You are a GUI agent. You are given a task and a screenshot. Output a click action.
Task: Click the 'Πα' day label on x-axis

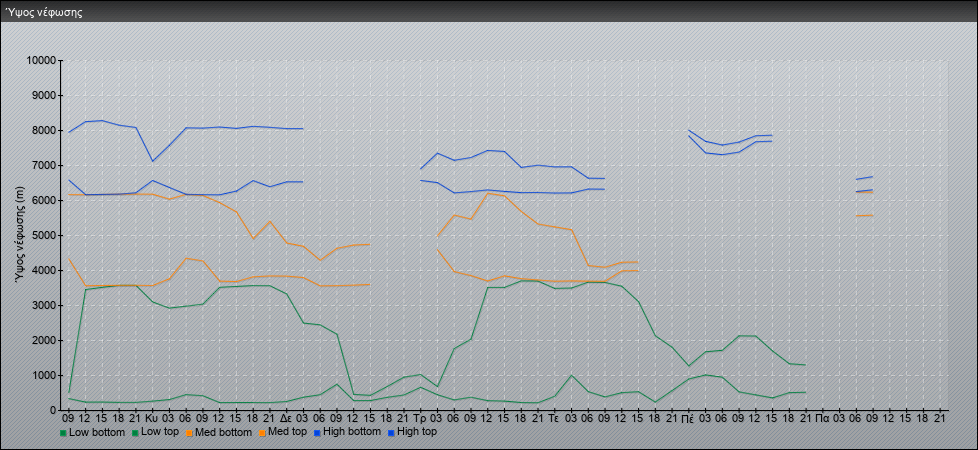click(822, 418)
